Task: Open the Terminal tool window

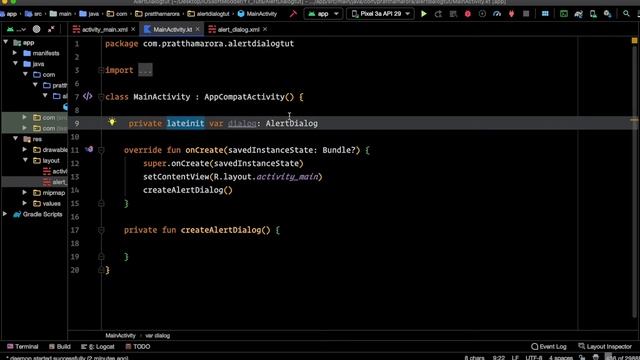Action: 23,347
